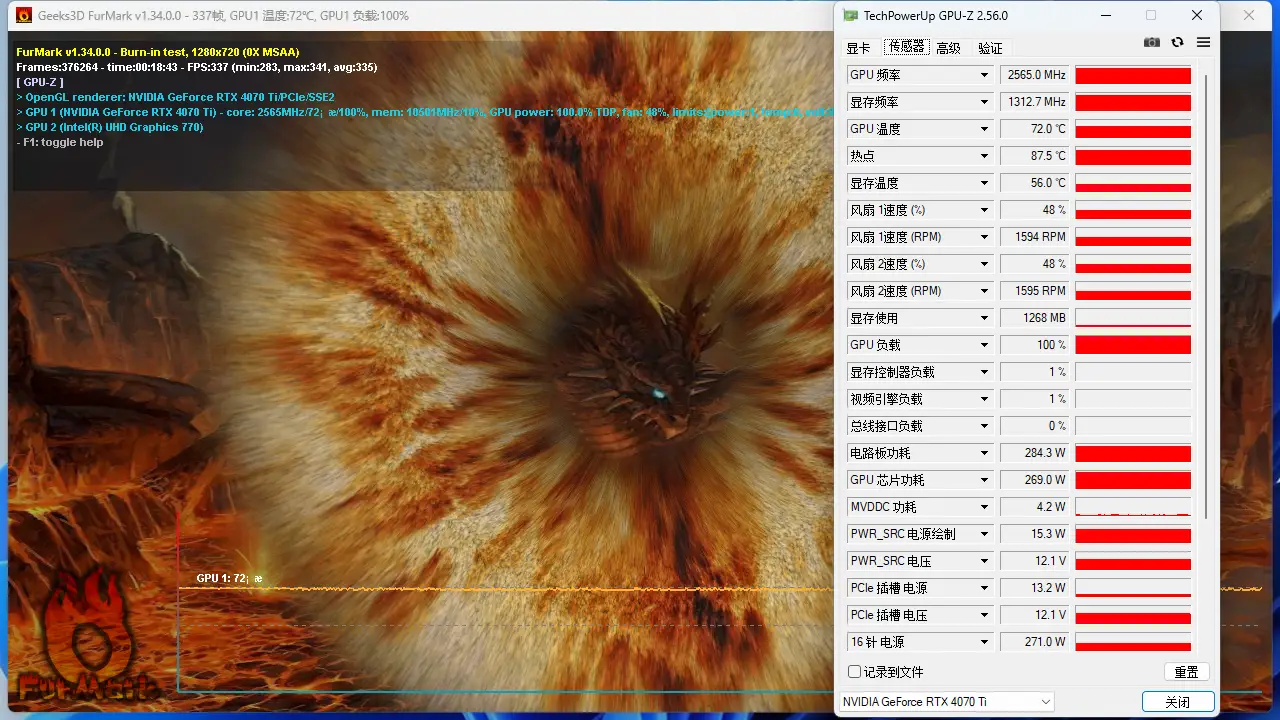
Task: Enable the 记录到文件 checkbox
Action: 854,672
